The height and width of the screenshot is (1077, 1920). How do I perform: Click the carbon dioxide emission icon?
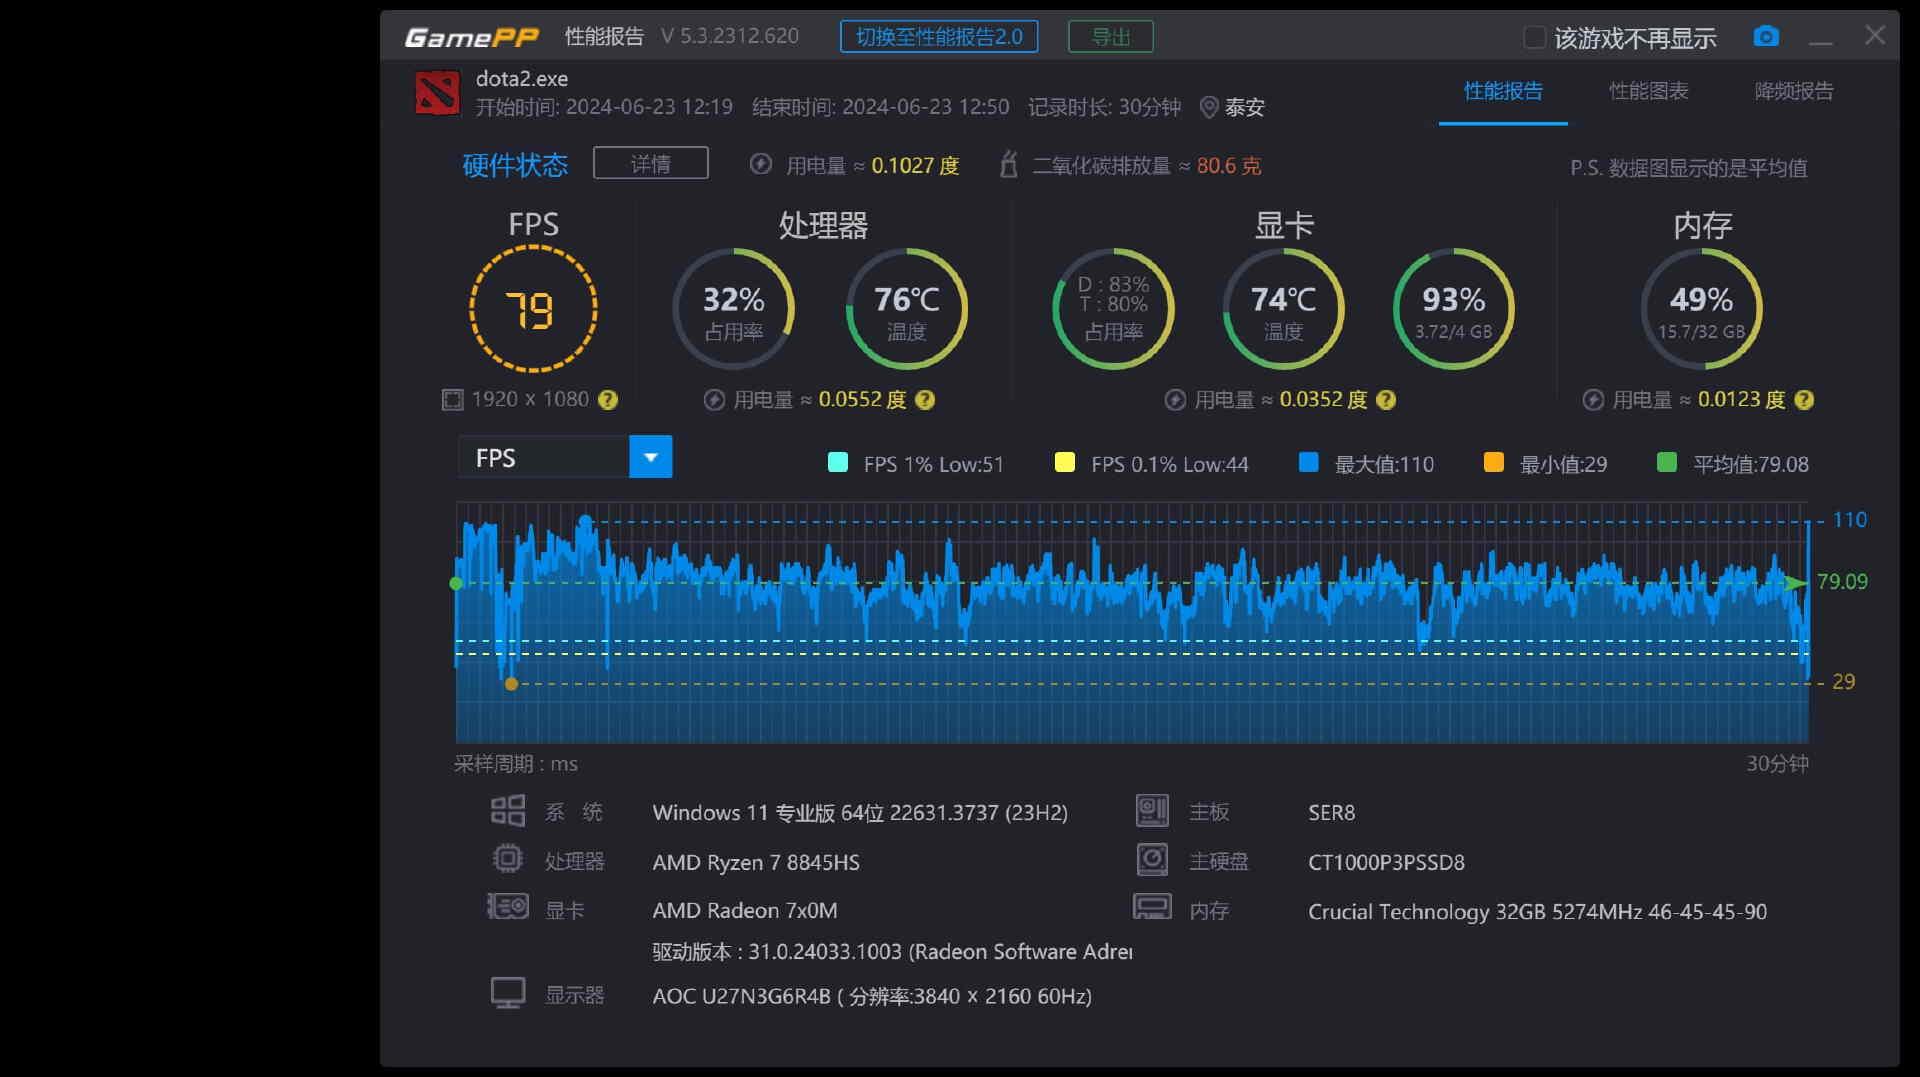pos(1008,165)
